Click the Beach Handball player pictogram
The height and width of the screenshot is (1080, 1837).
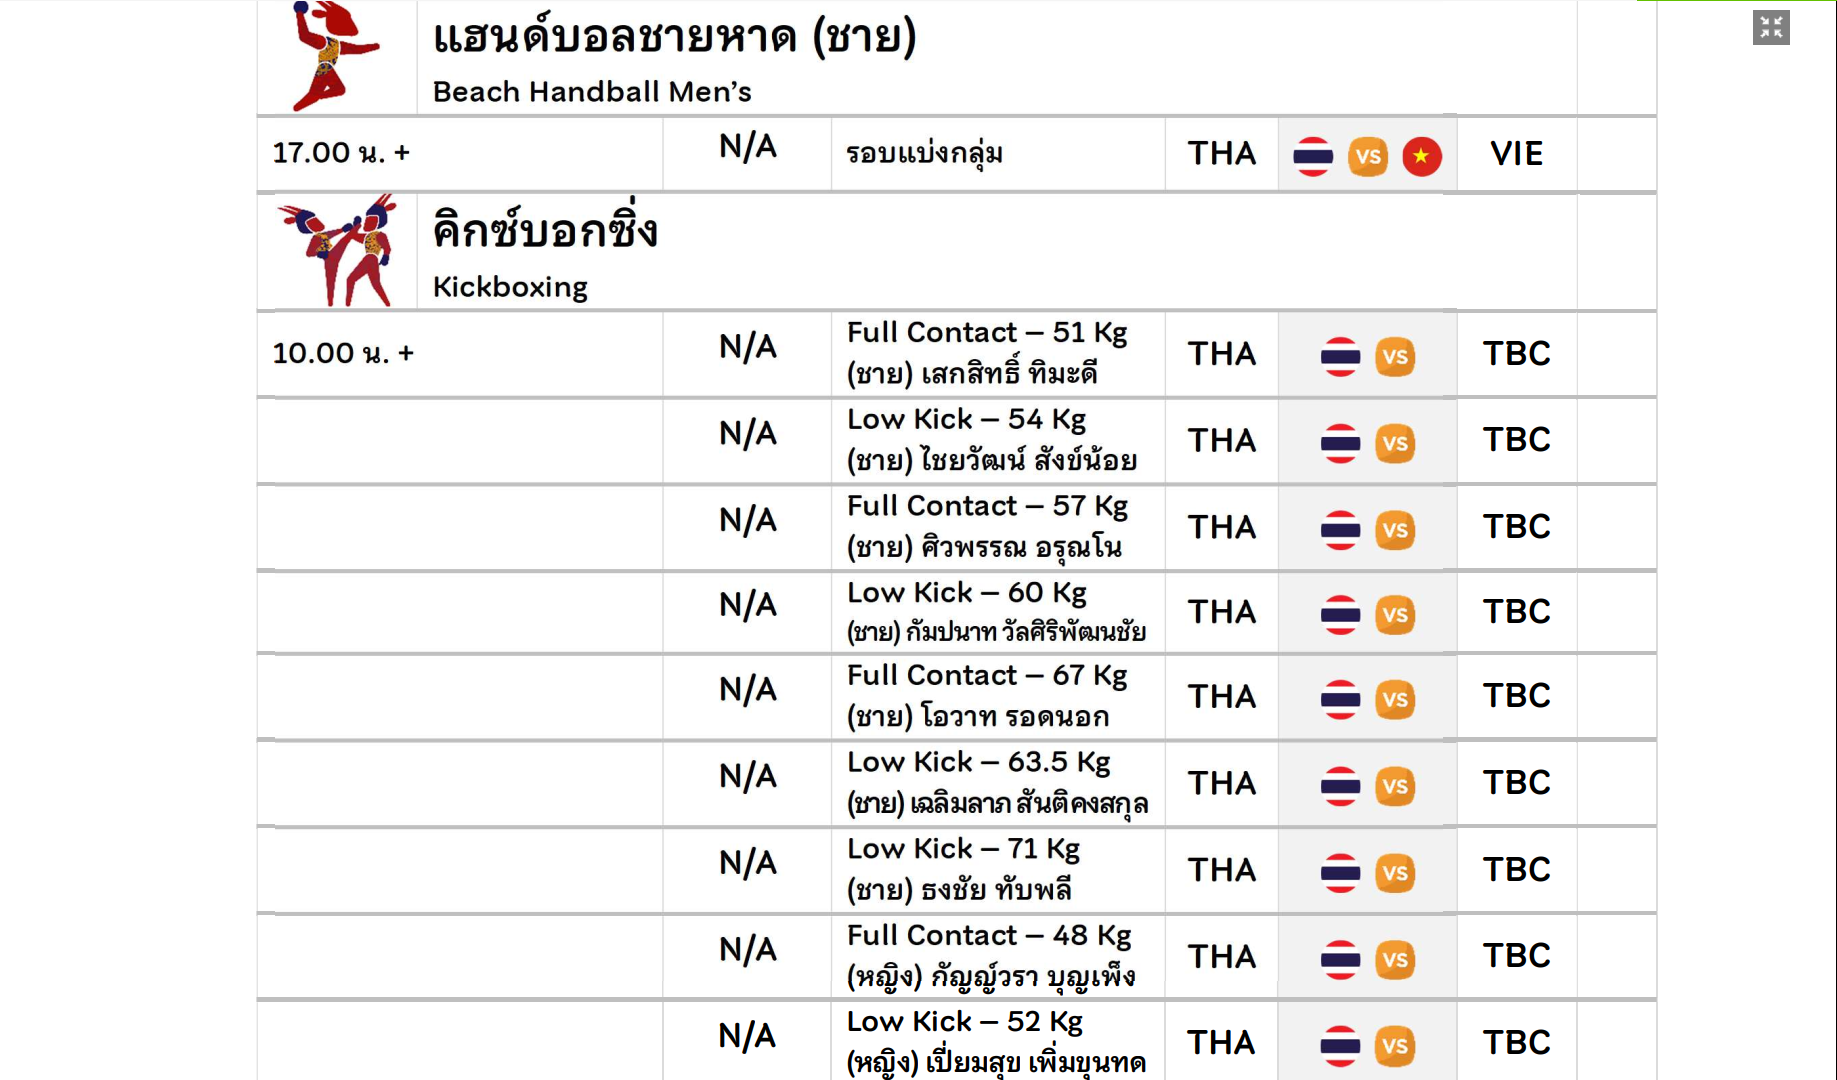pos(335,56)
